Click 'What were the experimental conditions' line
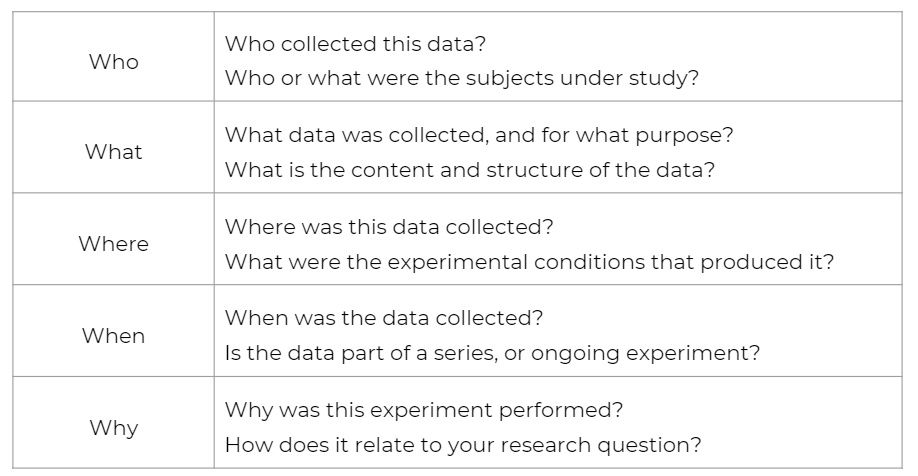 tap(529, 262)
